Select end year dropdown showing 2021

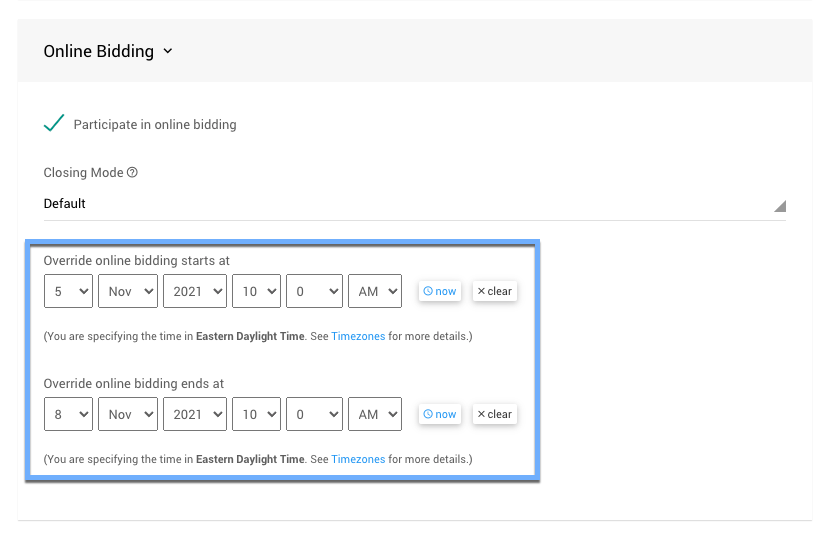[x=195, y=414]
